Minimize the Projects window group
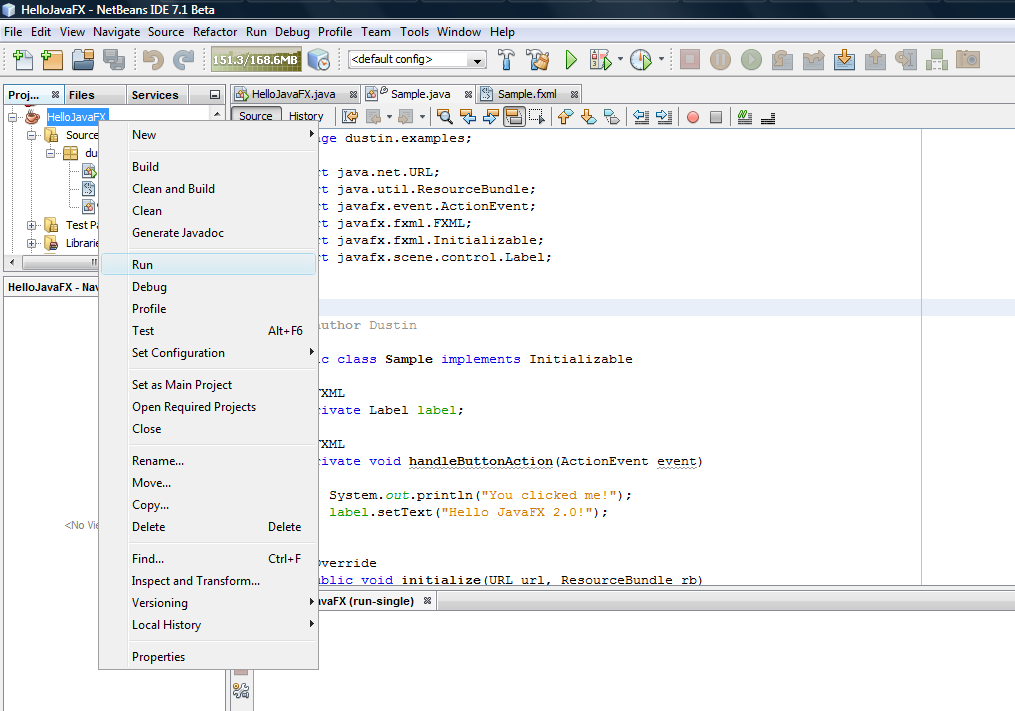This screenshot has width=1015, height=711. pyautogui.click(x=215, y=95)
